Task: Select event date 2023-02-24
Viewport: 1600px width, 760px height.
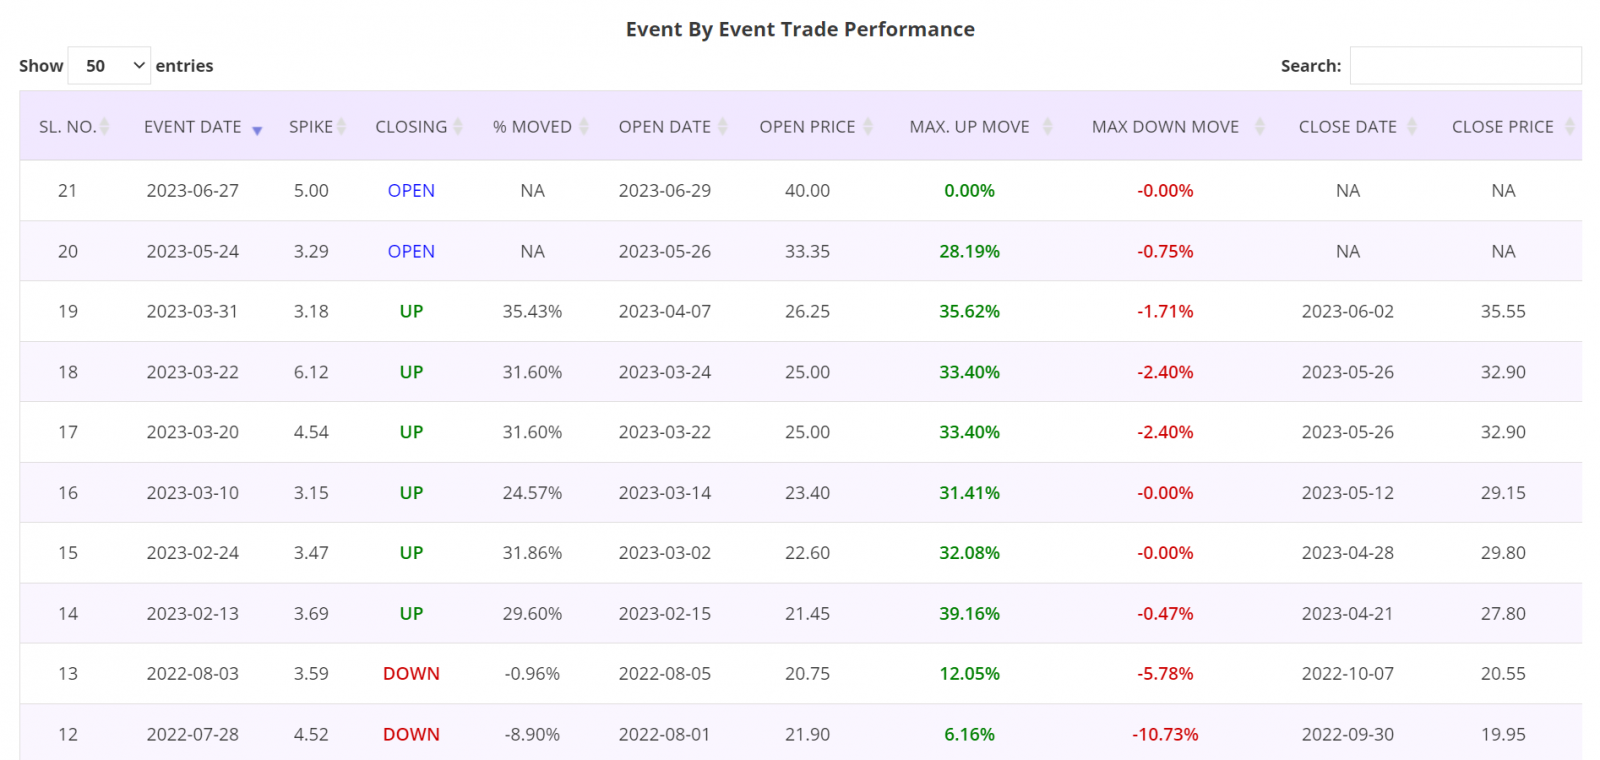Action: [193, 553]
